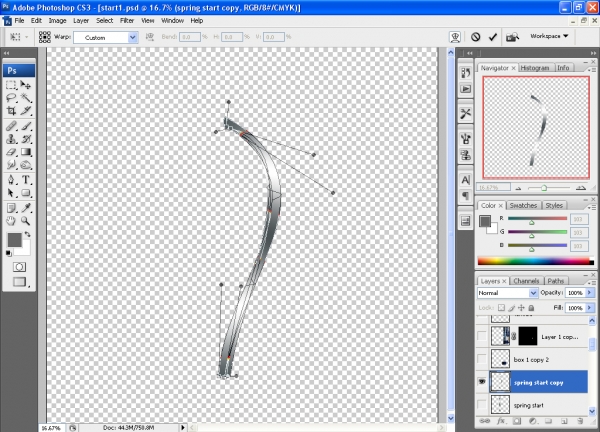Select the Zoom tool
This screenshot has width=600, height=432.
pyautogui.click(x=26, y=221)
